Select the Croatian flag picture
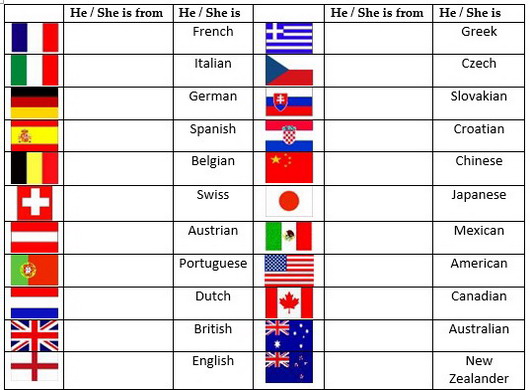 pos(289,136)
